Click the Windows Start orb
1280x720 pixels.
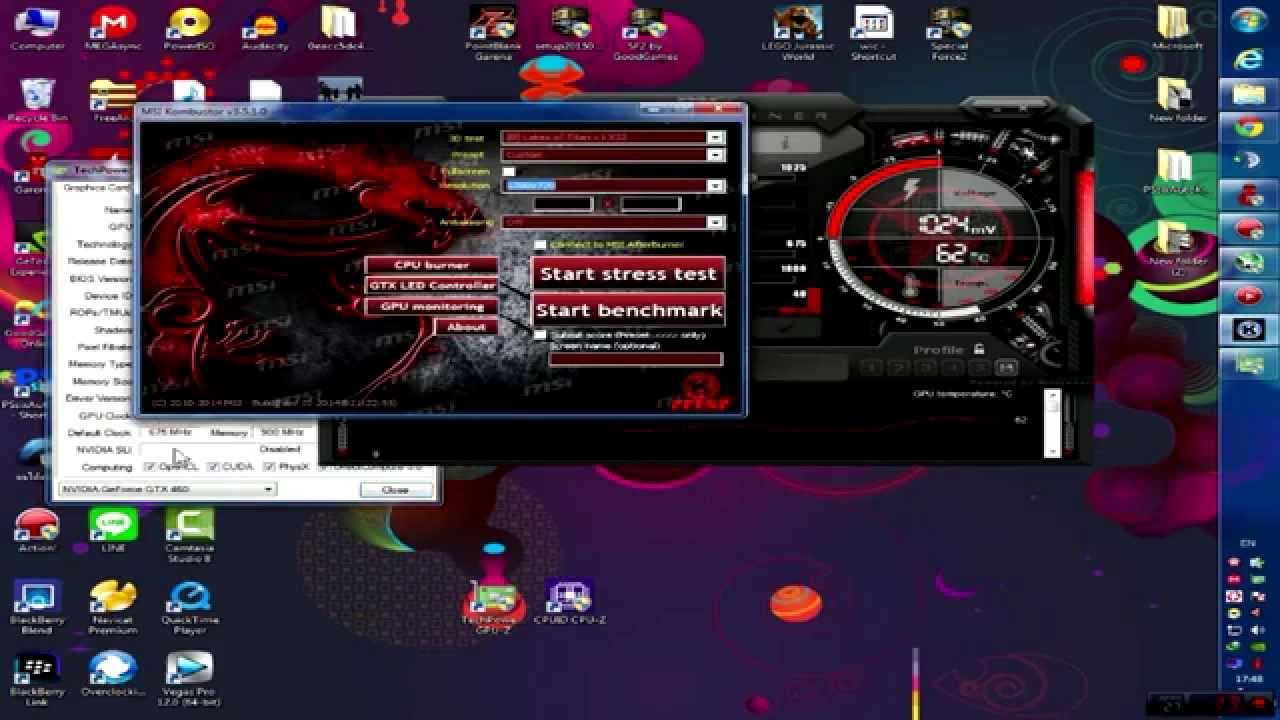pos(1248,21)
